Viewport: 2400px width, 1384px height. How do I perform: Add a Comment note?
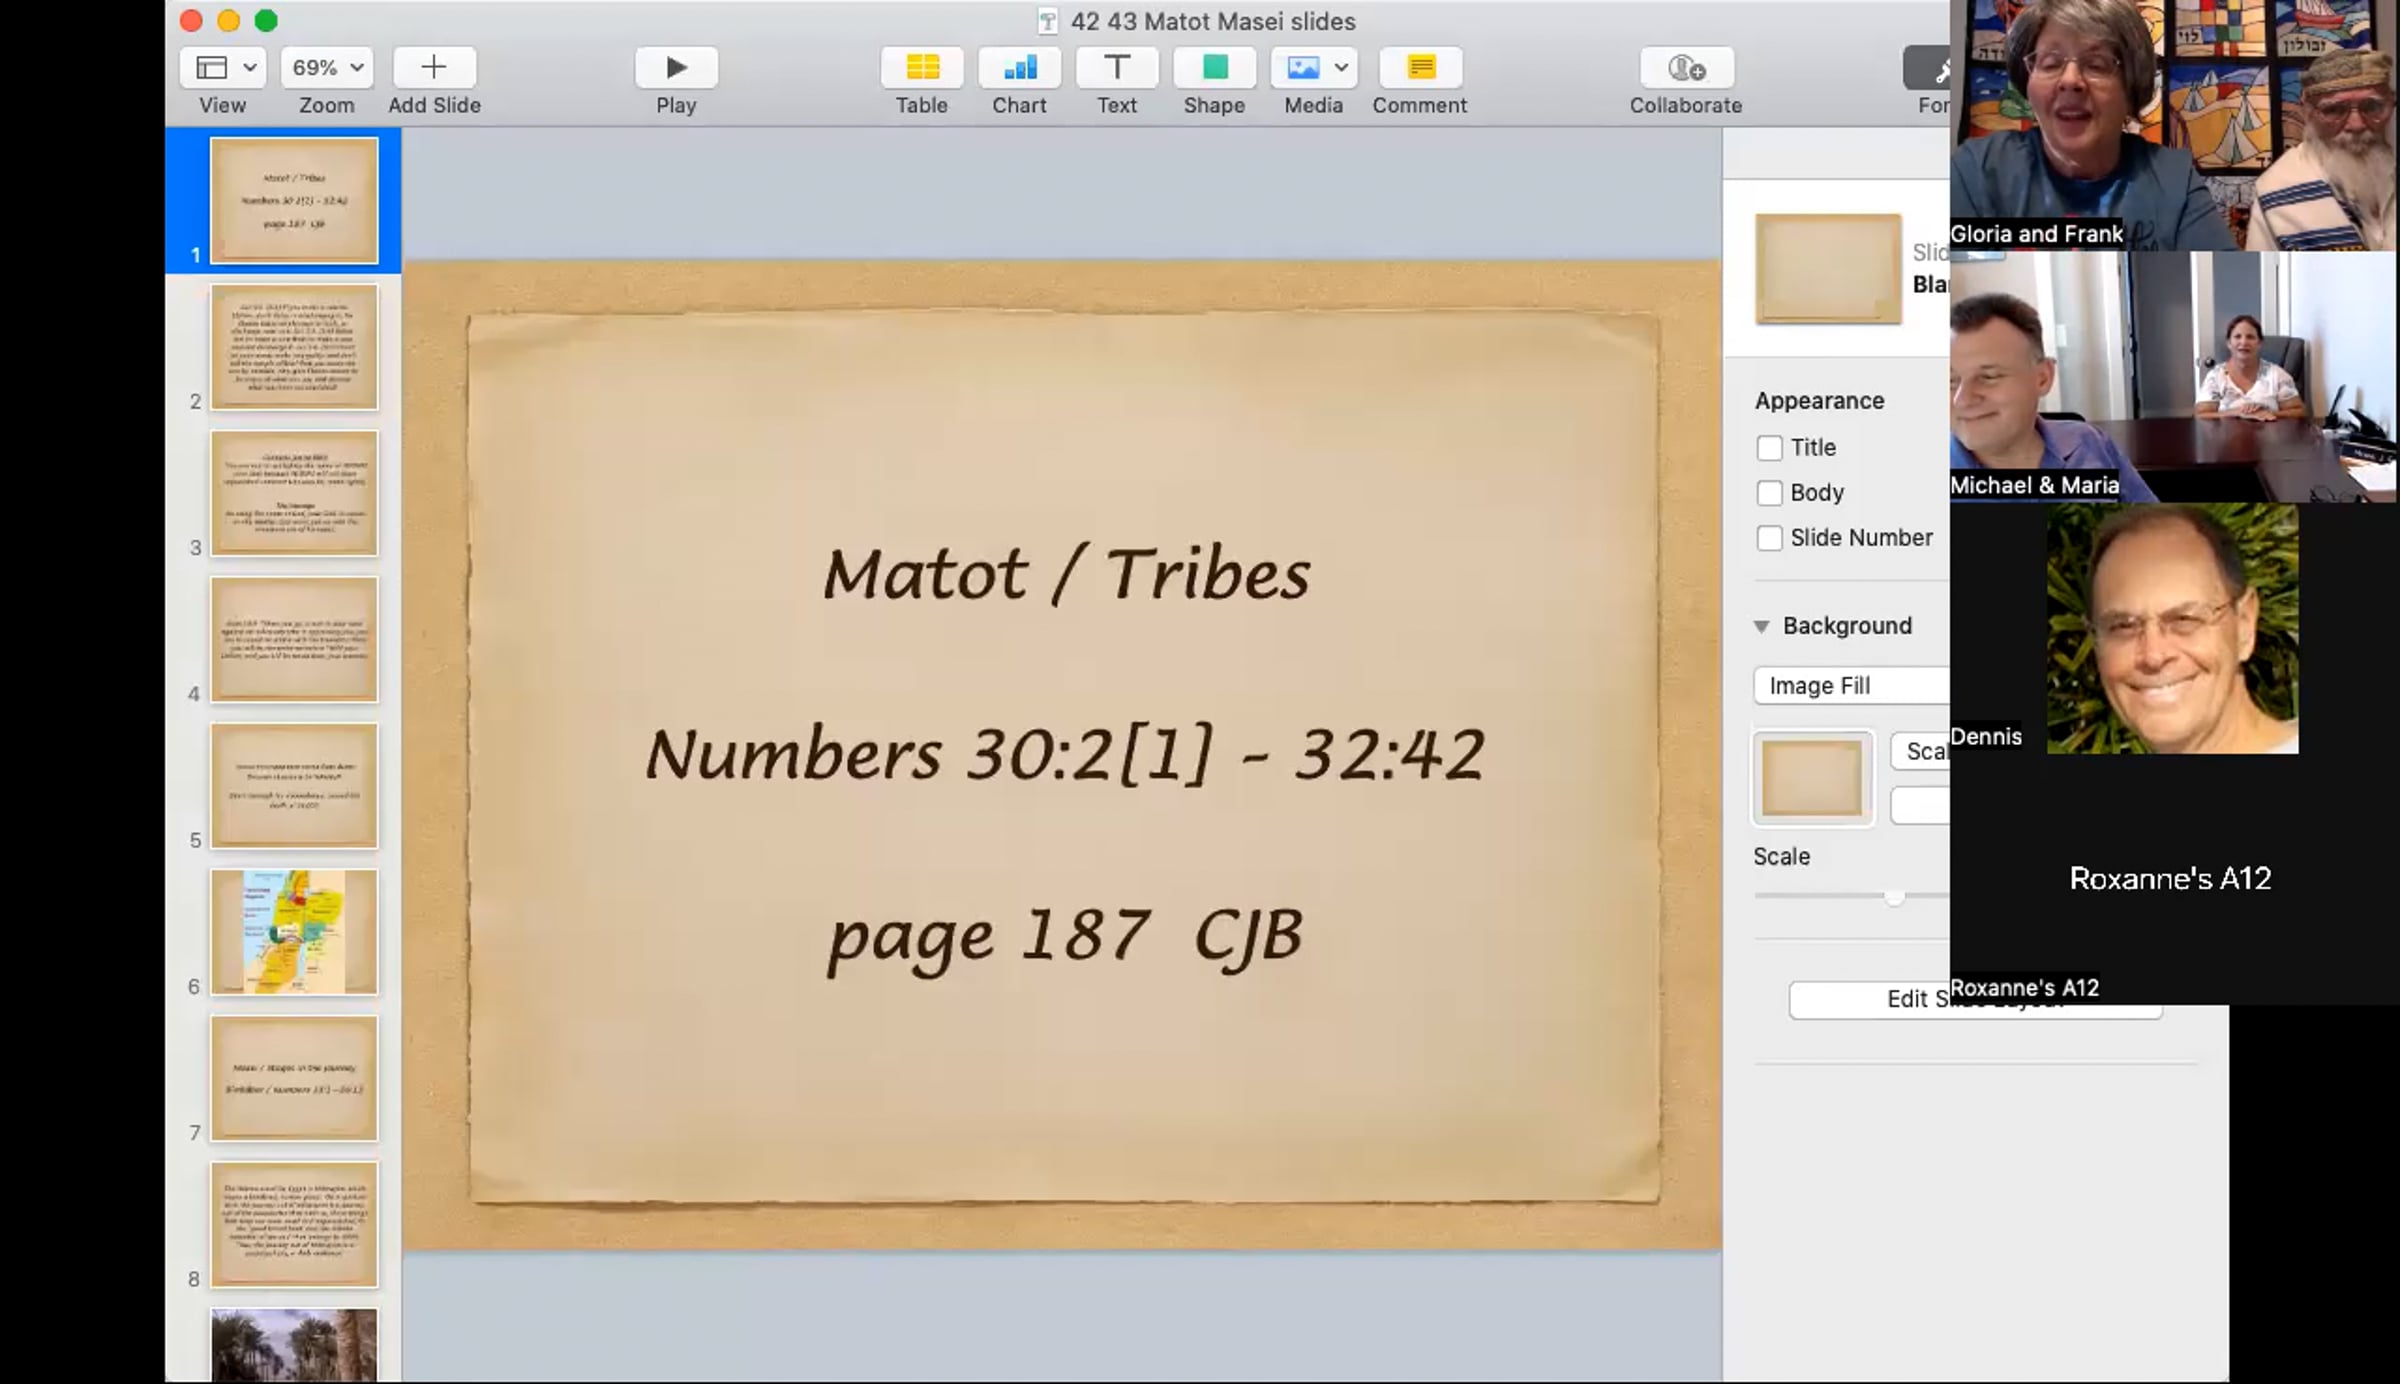click(x=1420, y=68)
